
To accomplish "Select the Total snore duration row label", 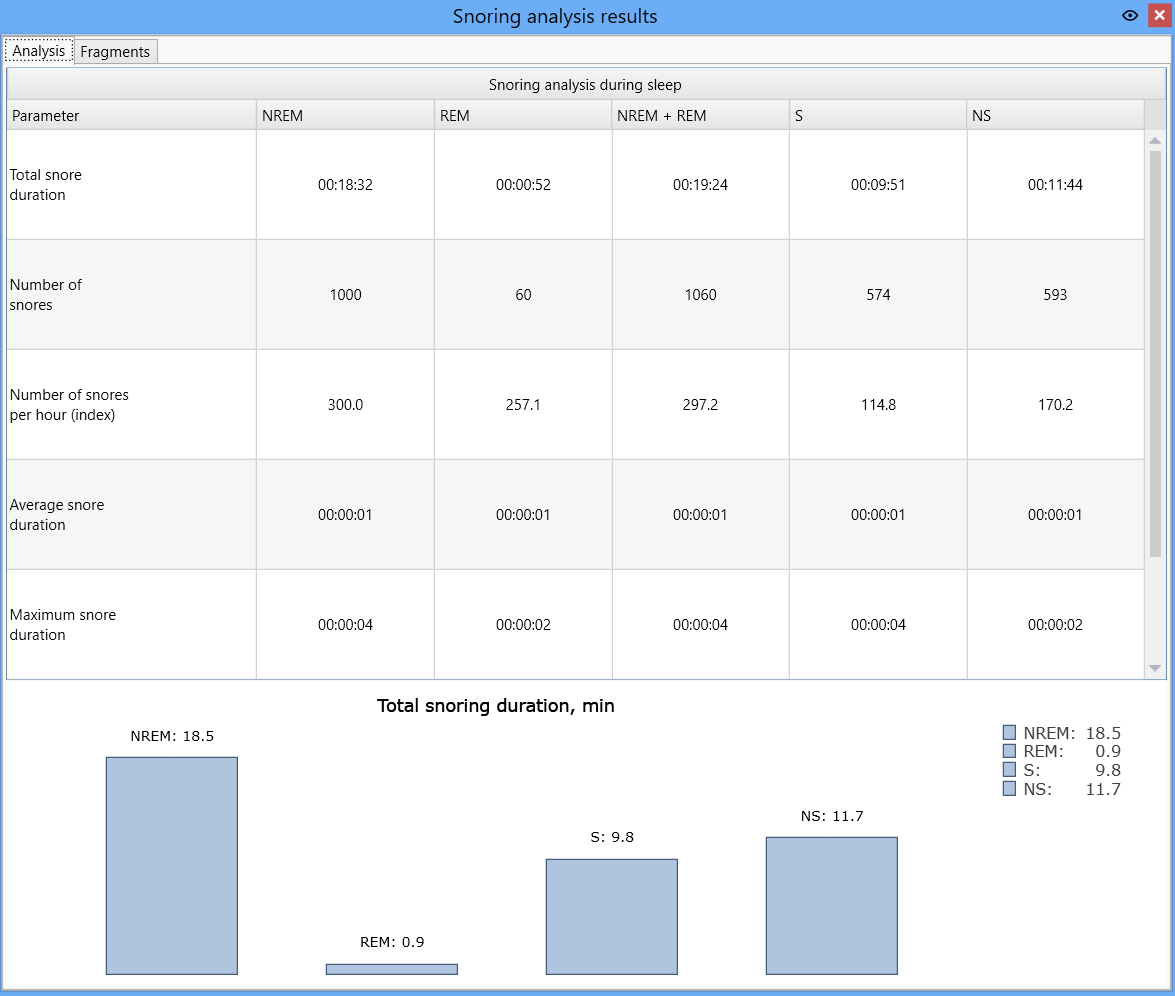I will pyautogui.click(x=46, y=184).
